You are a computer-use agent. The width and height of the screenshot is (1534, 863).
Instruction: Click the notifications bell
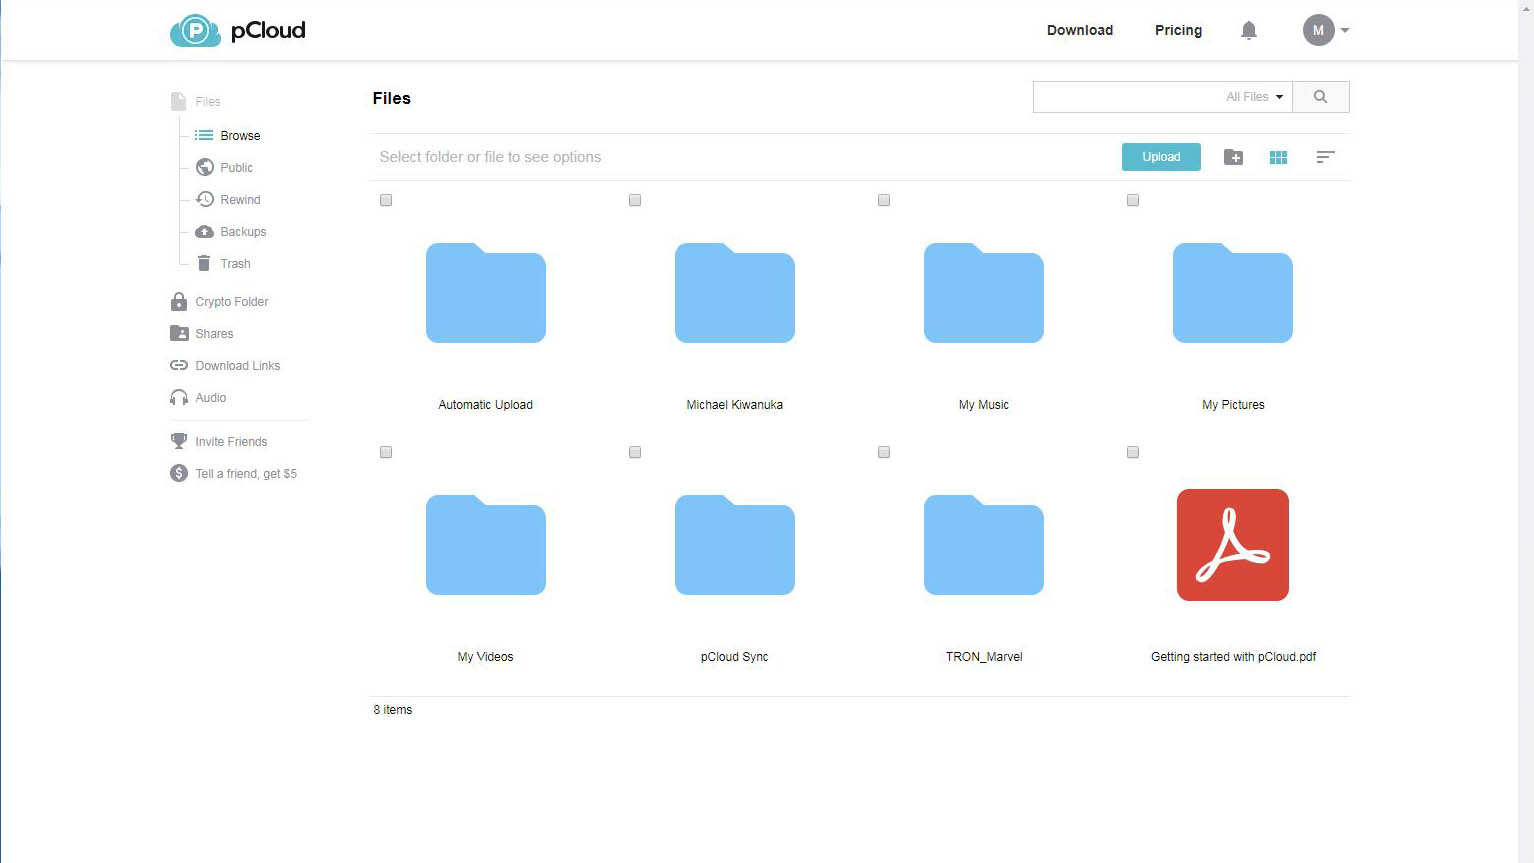click(x=1248, y=30)
